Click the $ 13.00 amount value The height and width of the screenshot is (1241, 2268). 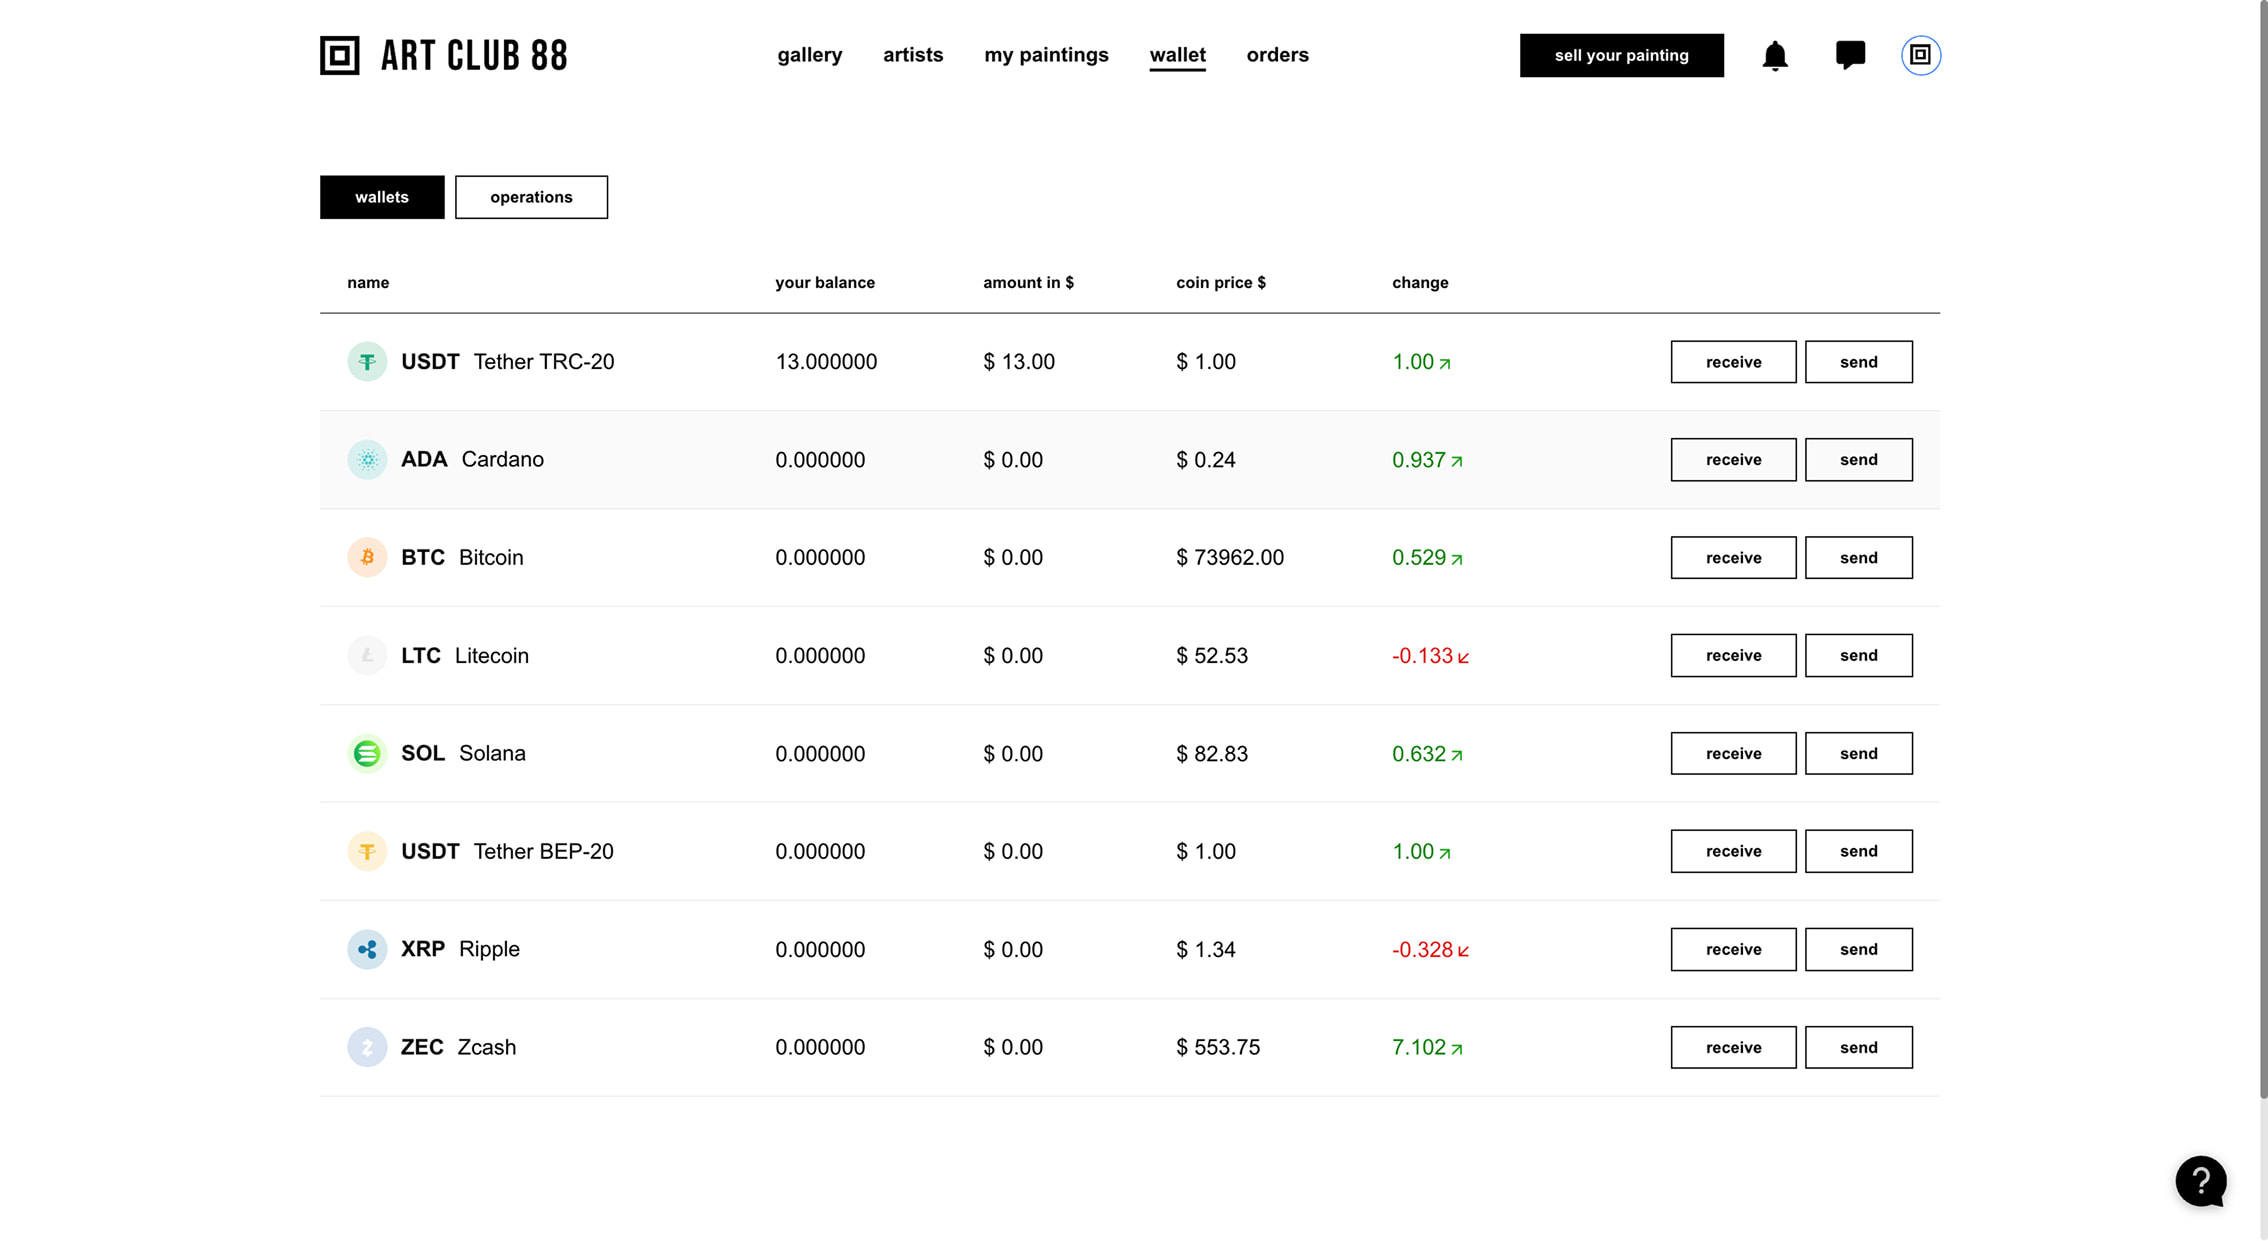click(x=1019, y=362)
